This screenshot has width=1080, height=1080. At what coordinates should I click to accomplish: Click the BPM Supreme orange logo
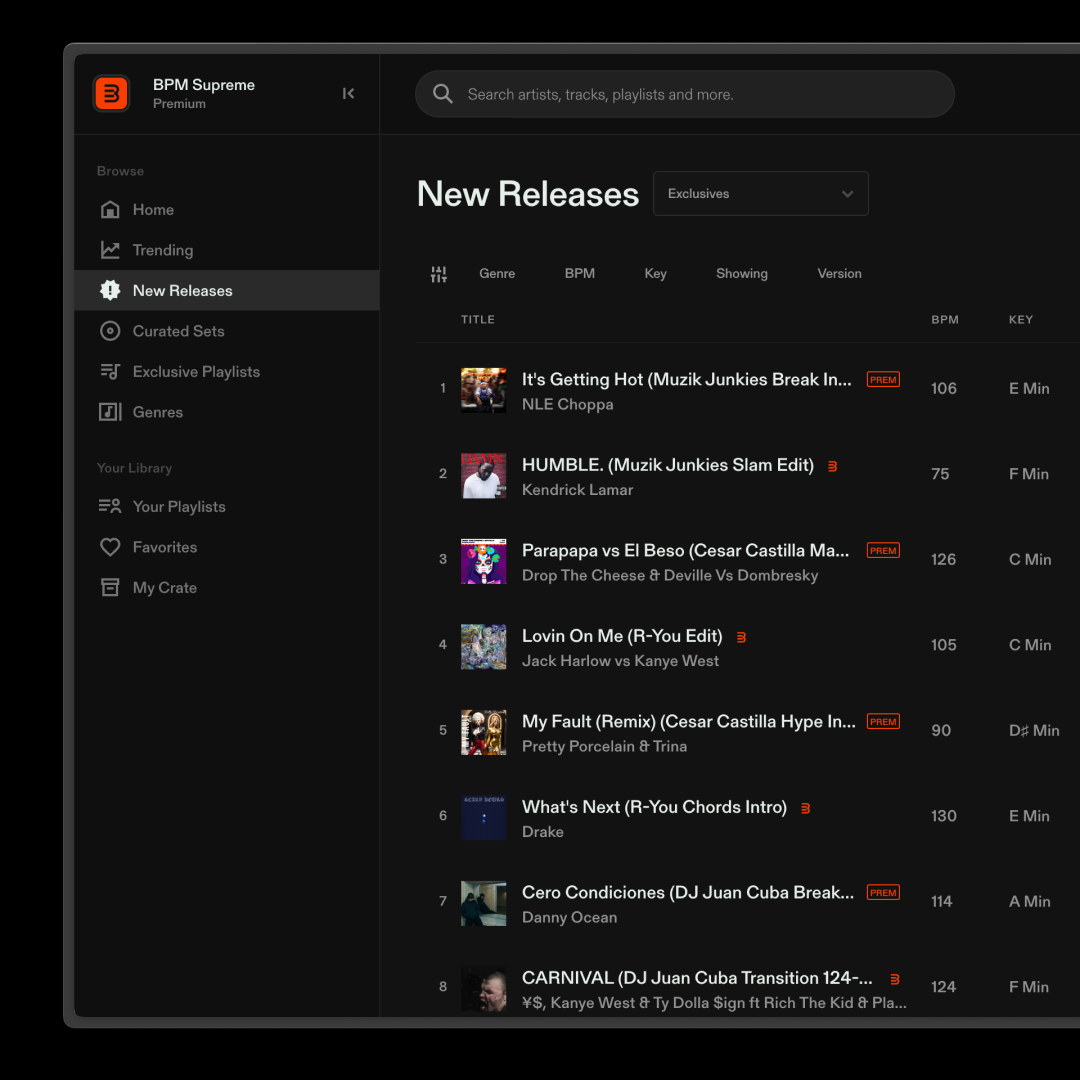point(111,93)
